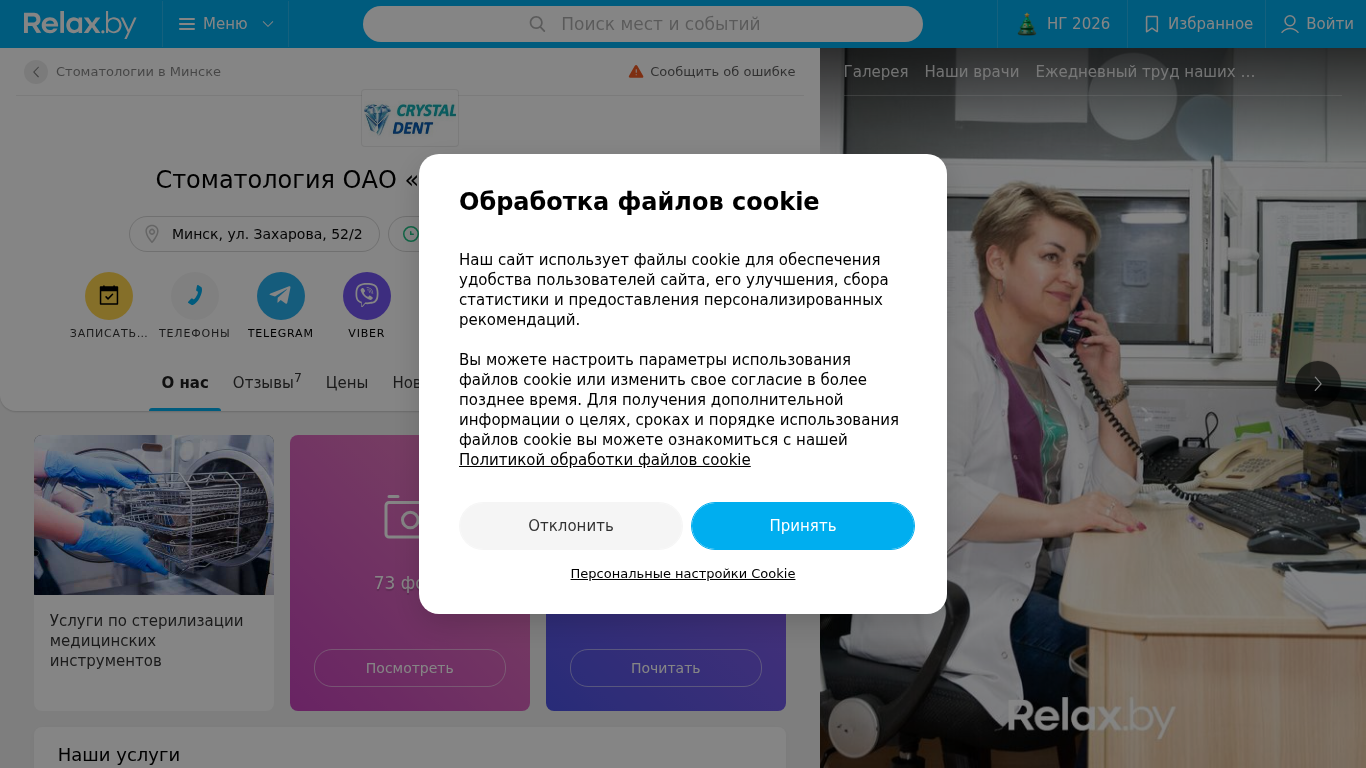The height and width of the screenshot is (768, 1366).
Task: Open the Цены tab
Action: 347,383
